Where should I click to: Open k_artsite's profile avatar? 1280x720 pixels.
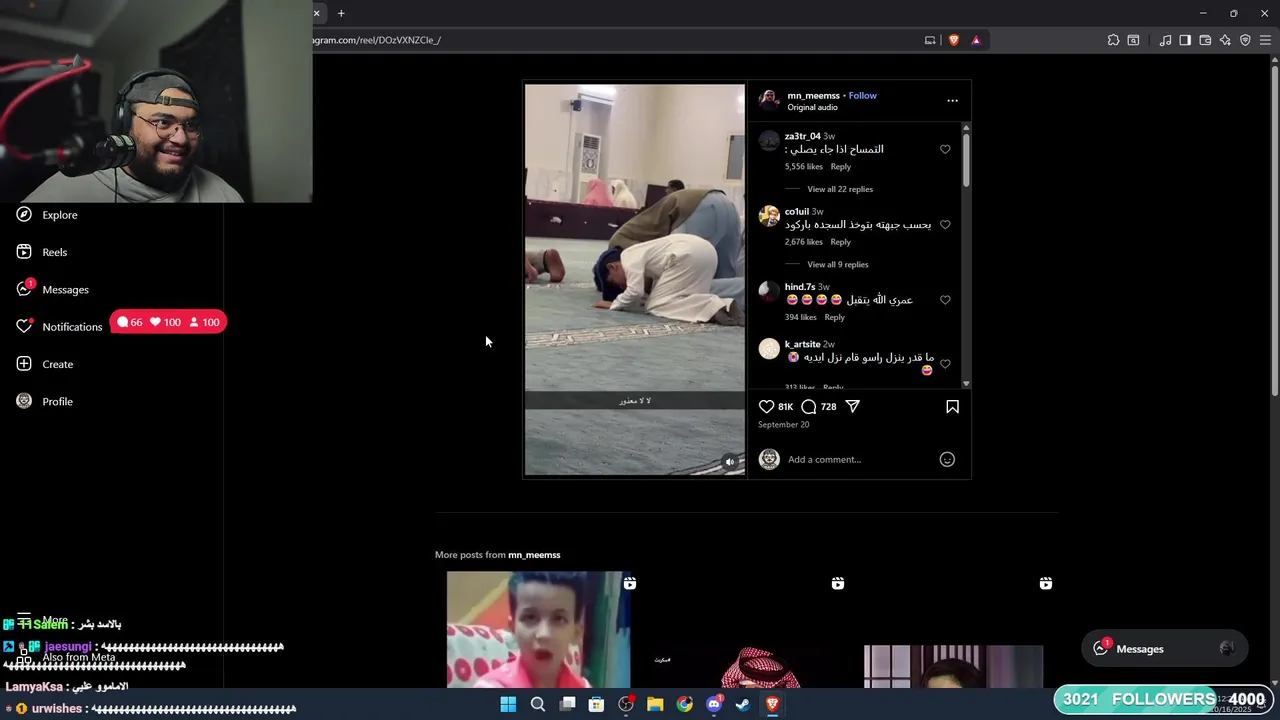click(x=769, y=349)
